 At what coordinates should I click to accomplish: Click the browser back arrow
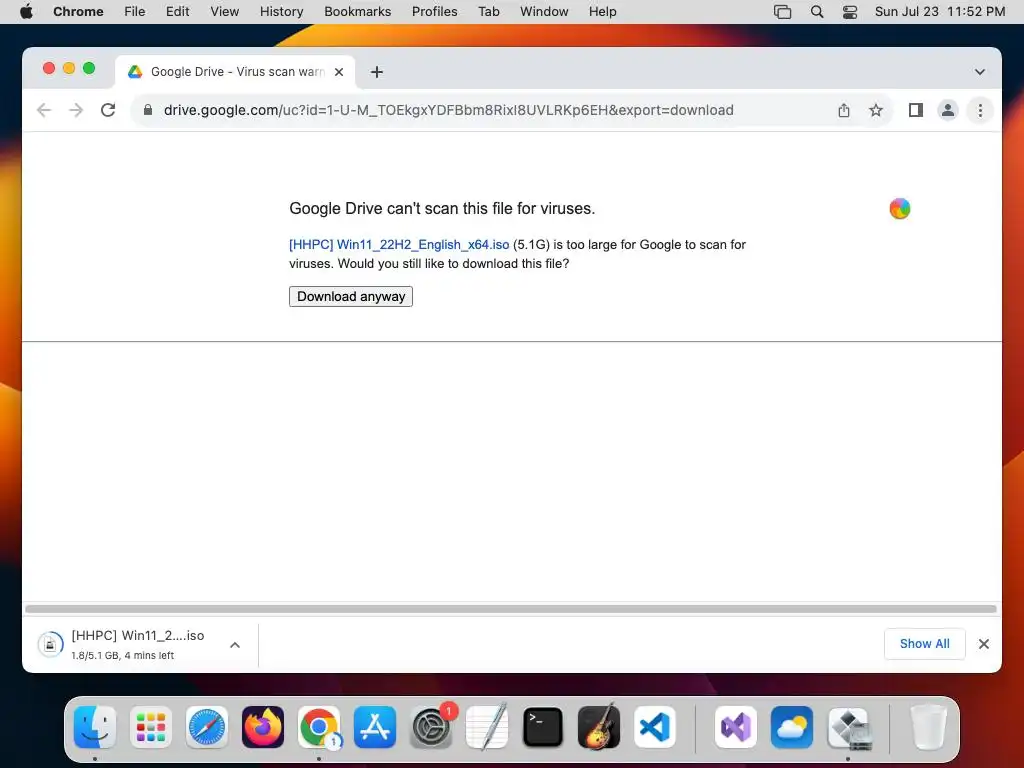pyautogui.click(x=44, y=110)
